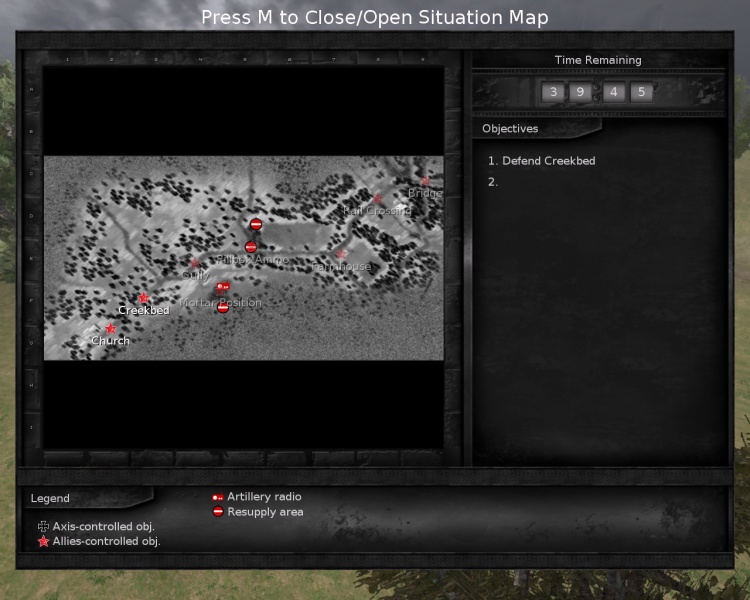Screen dimensions: 750x600
Task: Click the northernmost resupply marker on the map
Action: (x=256, y=224)
